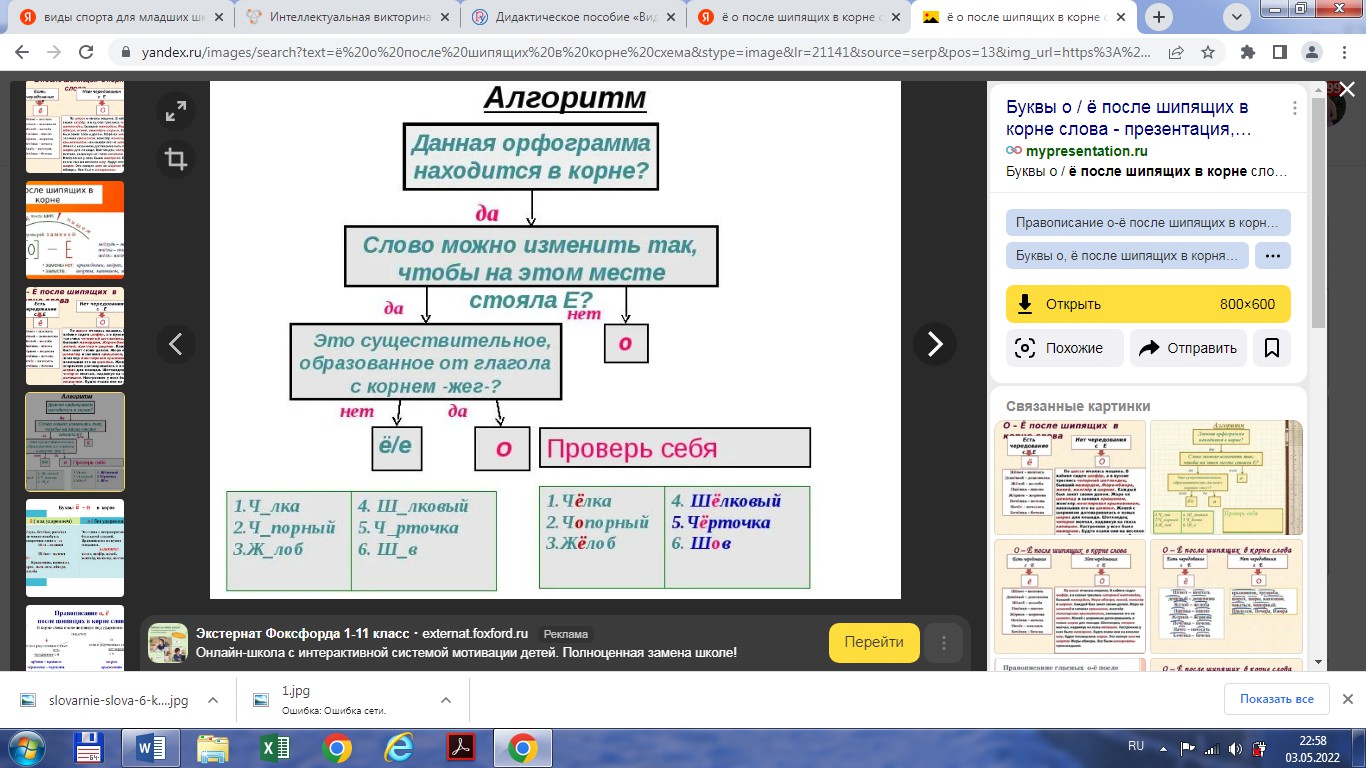This screenshot has width=1366, height=768.
Task: Open ad options three-dot menu
Action: 944,643
